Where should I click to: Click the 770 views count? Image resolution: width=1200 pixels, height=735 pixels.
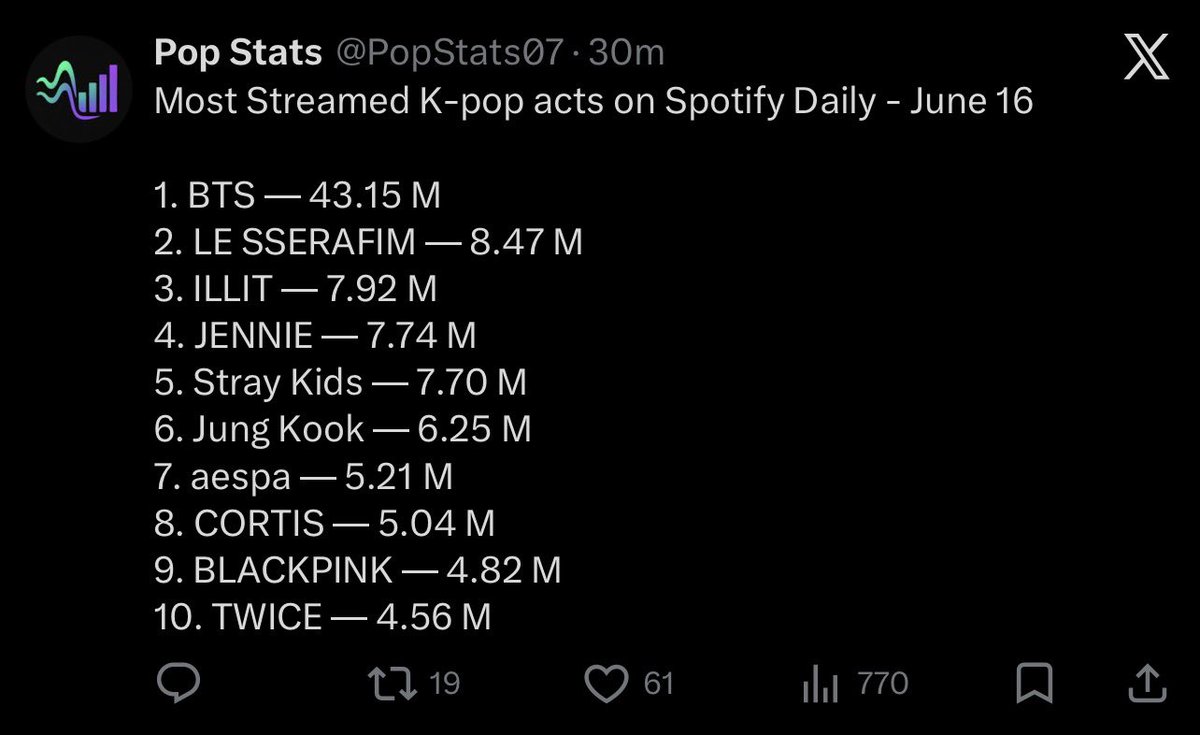click(883, 684)
